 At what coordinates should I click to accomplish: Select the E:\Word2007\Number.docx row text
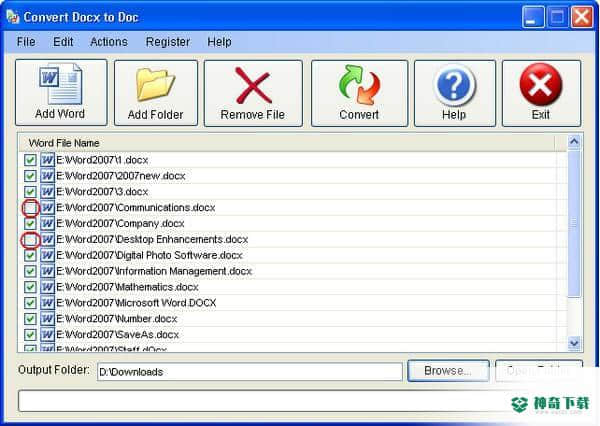117,318
